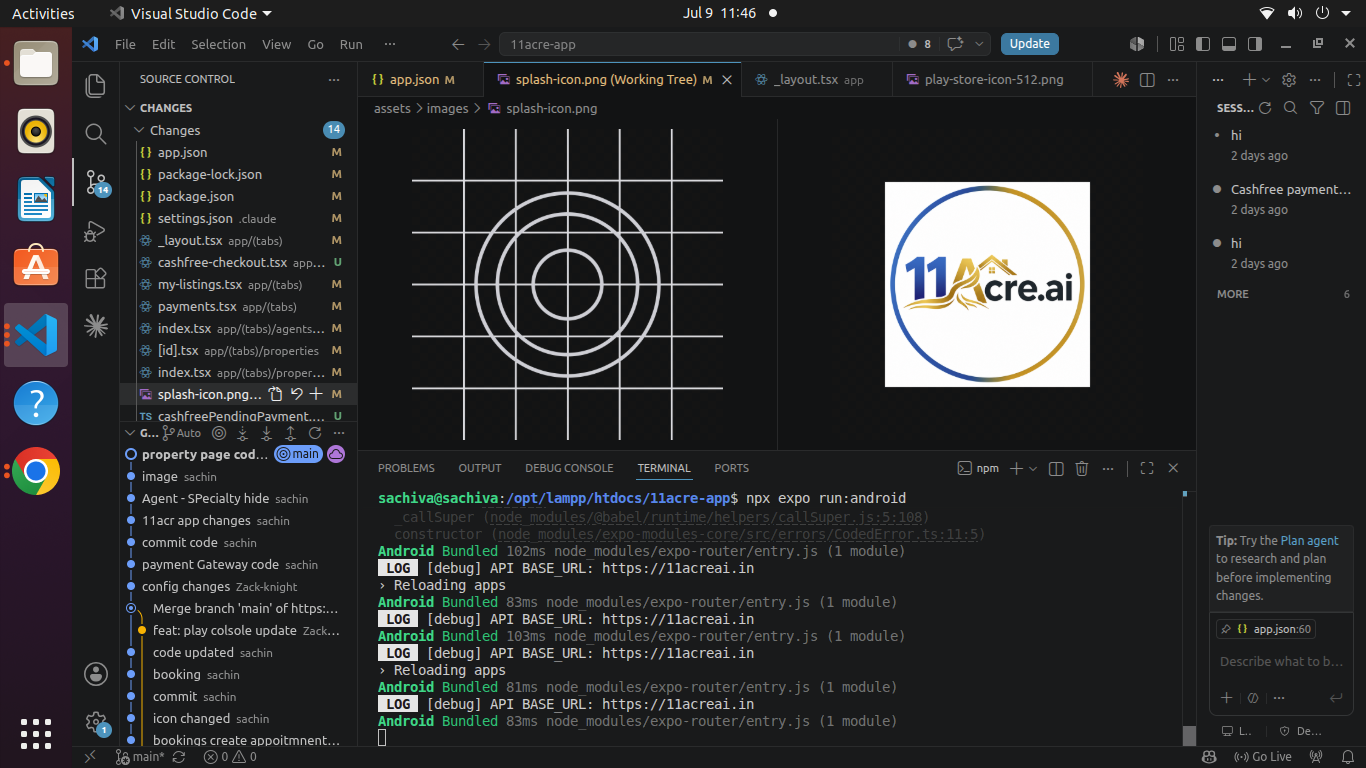The image size is (1366, 768).
Task: Toggle sessions sidebar layout icon
Action: pos(1343,108)
